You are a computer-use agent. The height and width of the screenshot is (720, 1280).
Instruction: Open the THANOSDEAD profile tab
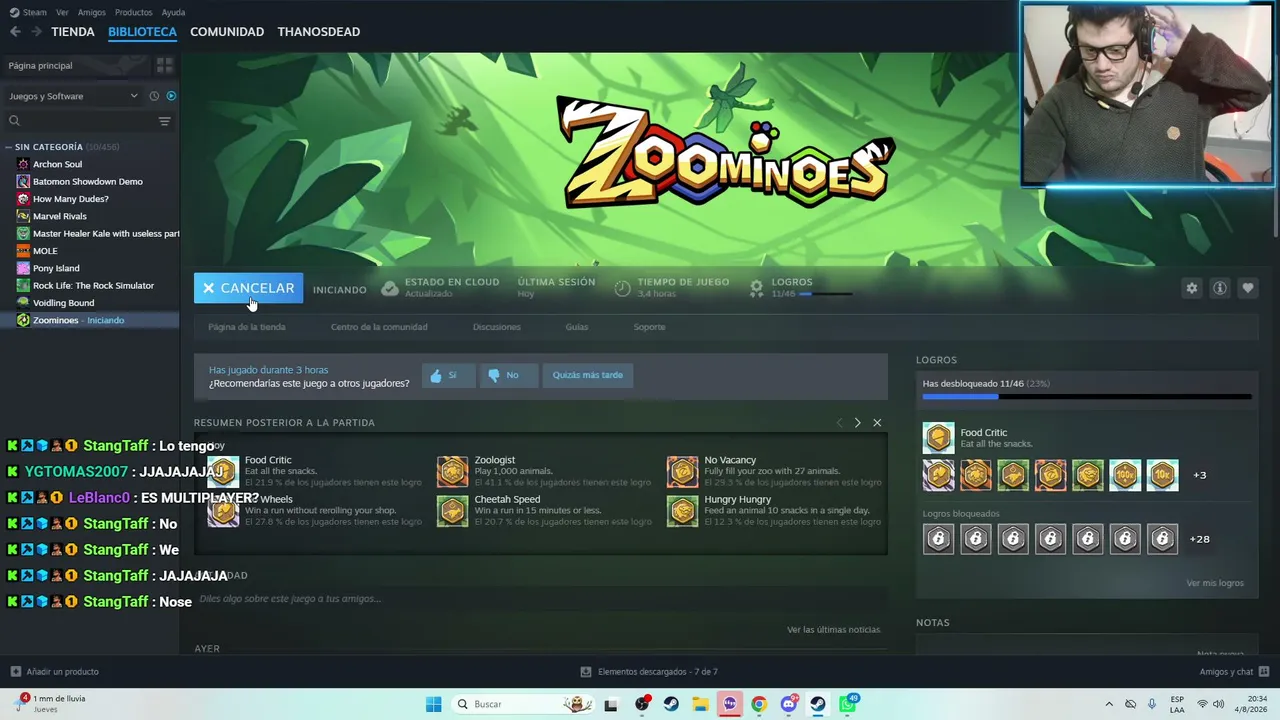coord(319,32)
